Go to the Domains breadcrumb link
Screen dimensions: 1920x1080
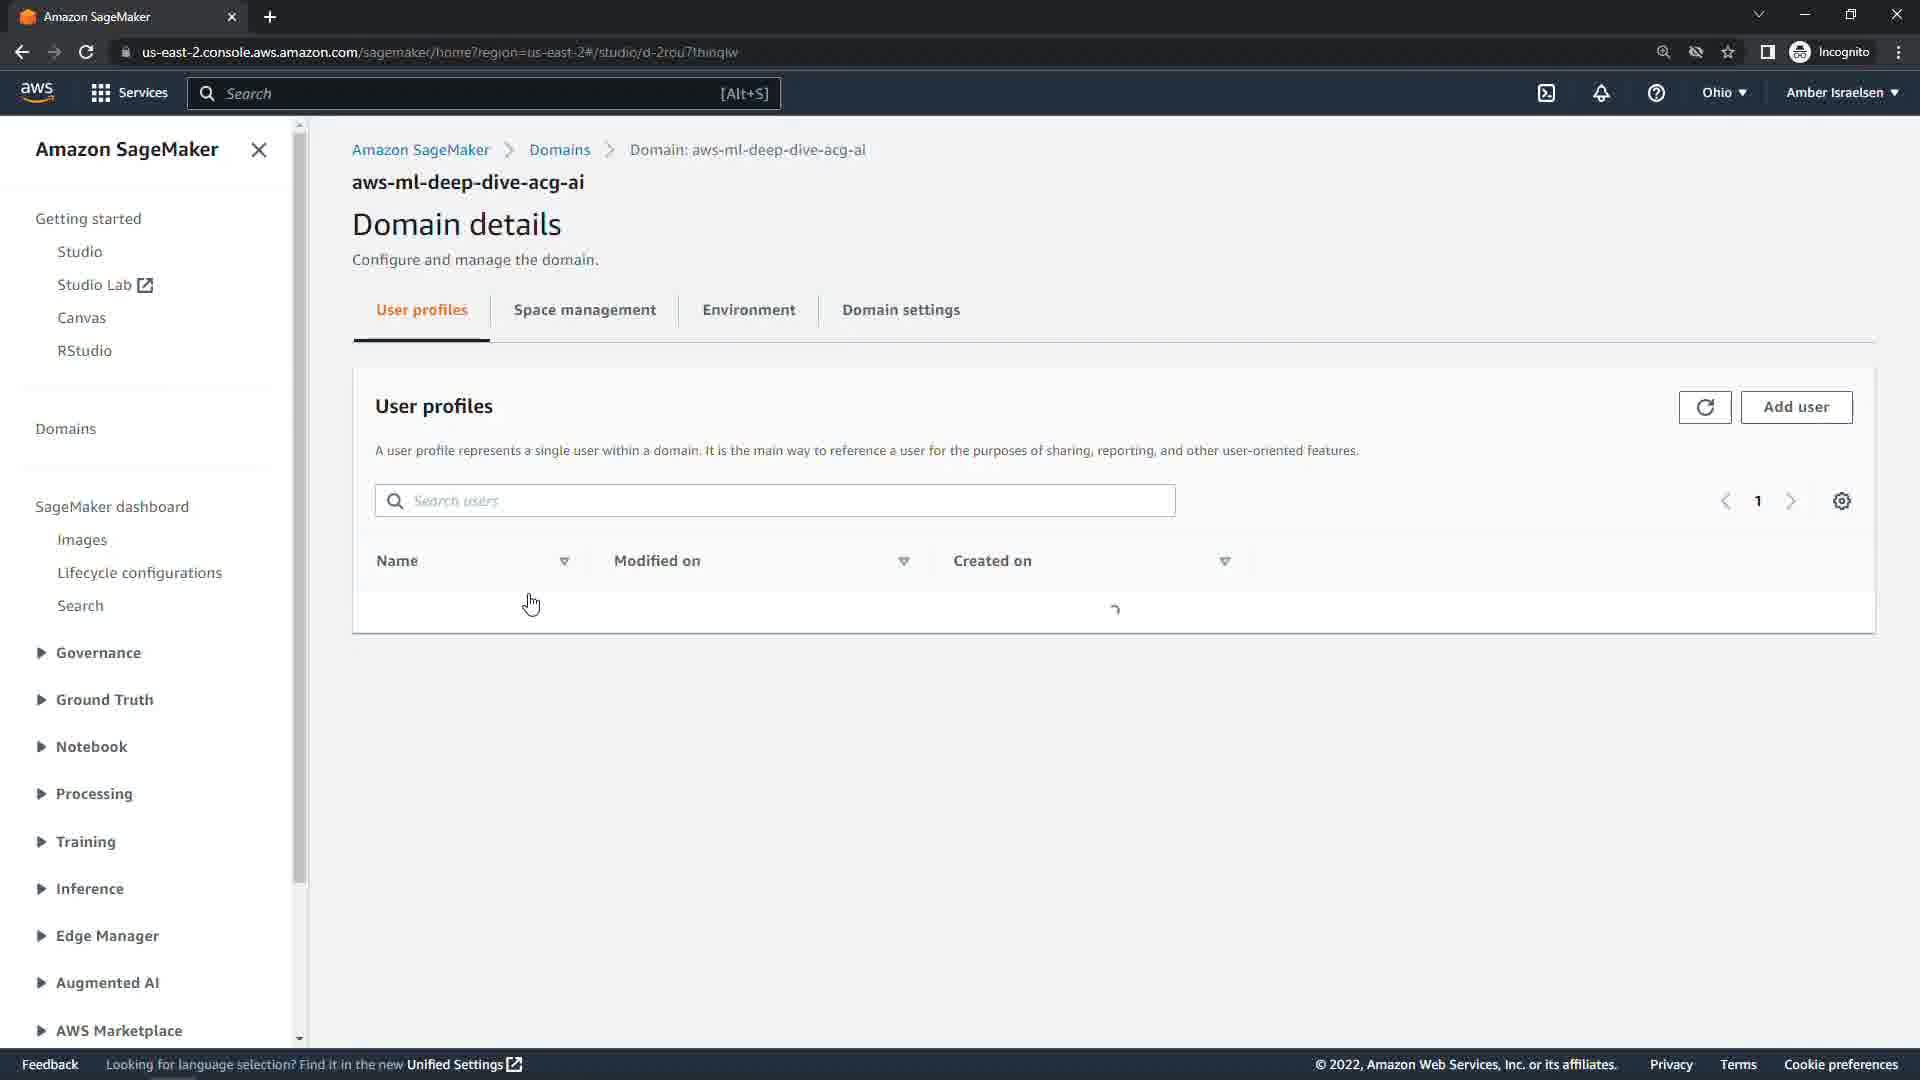point(559,150)
